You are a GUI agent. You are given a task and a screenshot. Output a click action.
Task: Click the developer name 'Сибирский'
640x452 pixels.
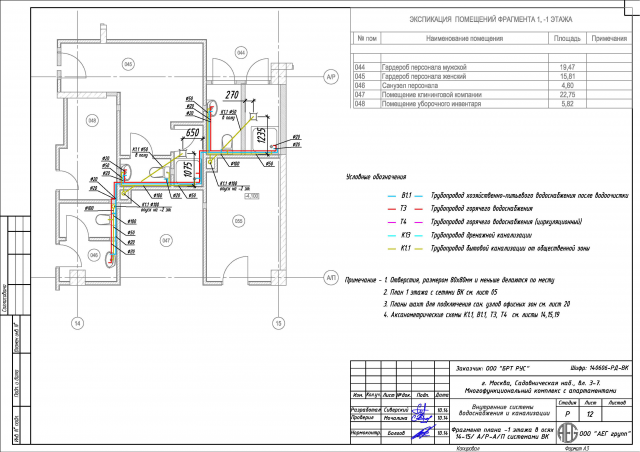point(396,410)
